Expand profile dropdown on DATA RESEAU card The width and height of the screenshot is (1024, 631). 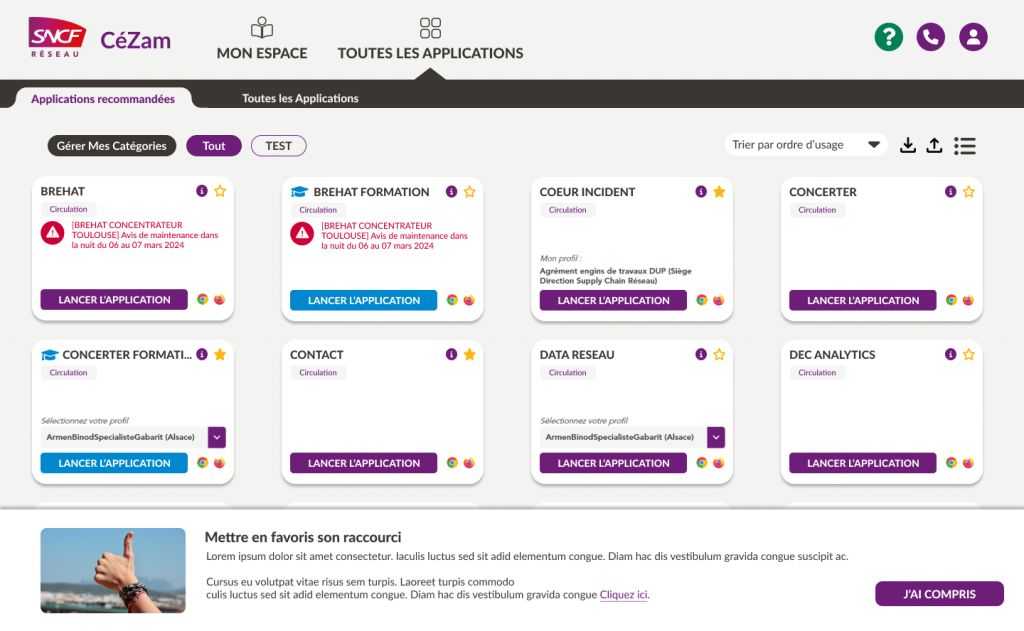[x=716, y=437]
